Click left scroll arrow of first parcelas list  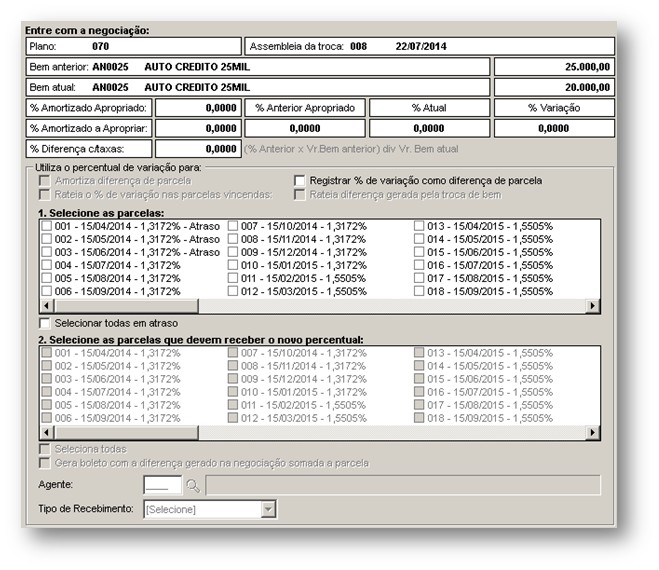click(x=47, y=306)
